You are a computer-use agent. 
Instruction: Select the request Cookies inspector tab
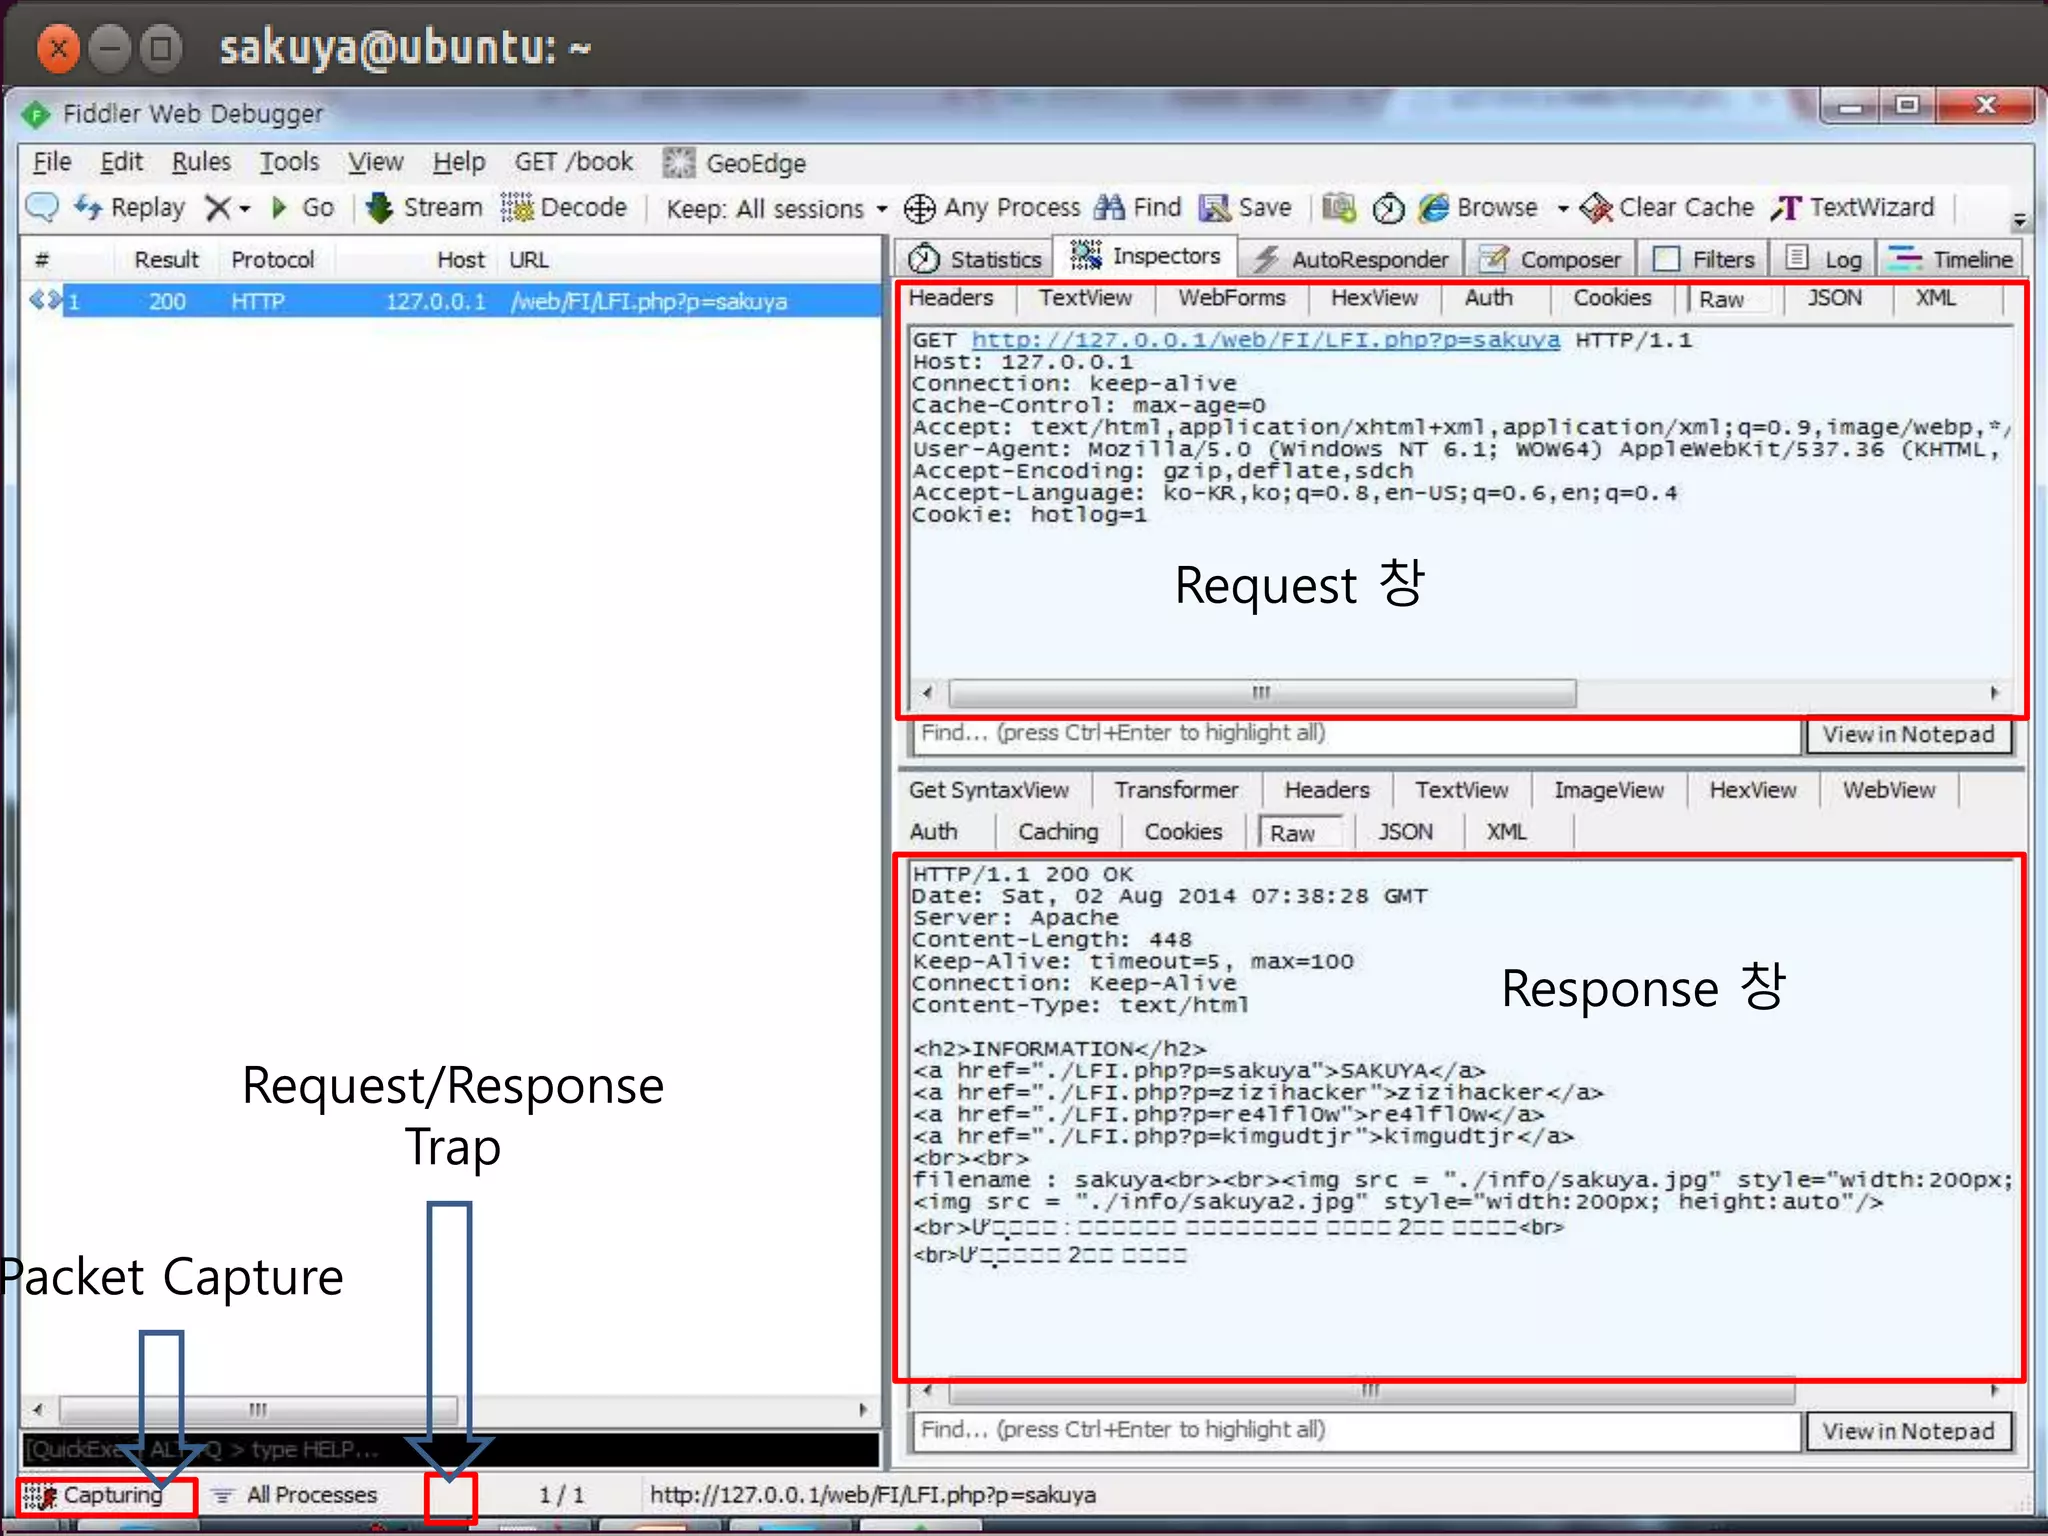(1612, 298)
